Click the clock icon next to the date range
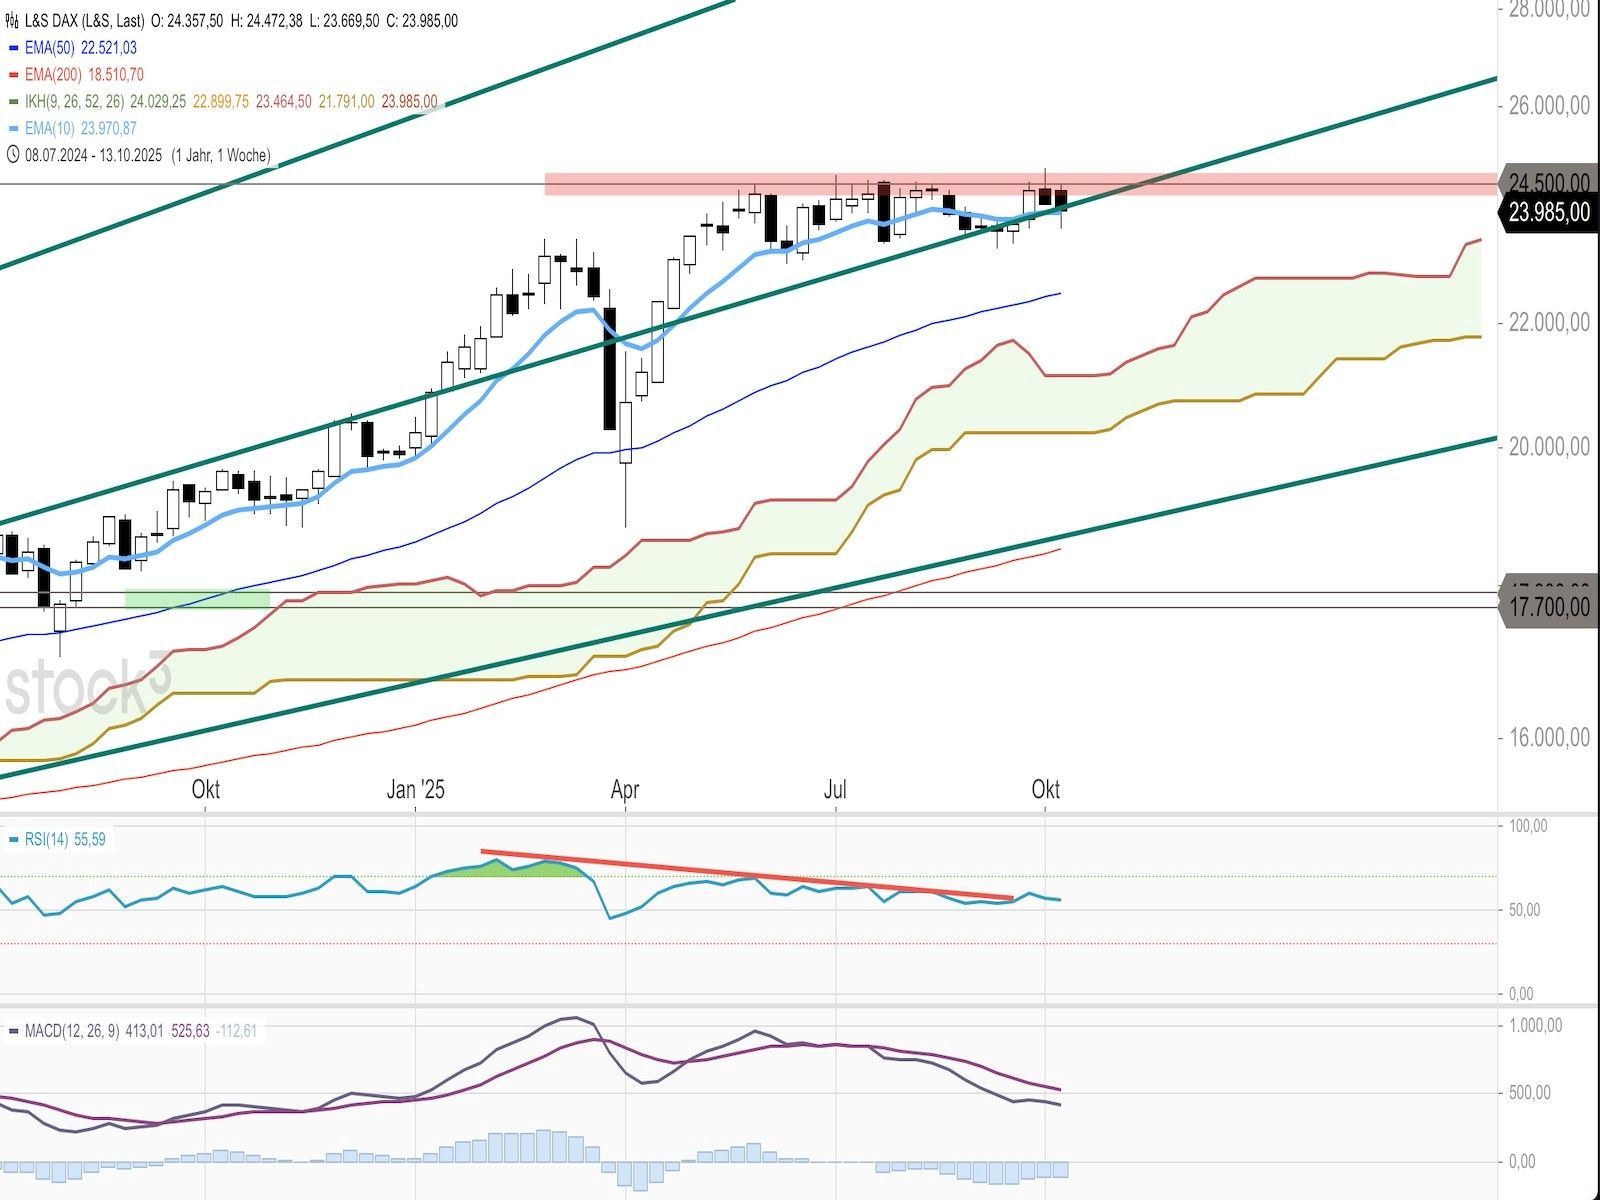 (x=13, y=155)
